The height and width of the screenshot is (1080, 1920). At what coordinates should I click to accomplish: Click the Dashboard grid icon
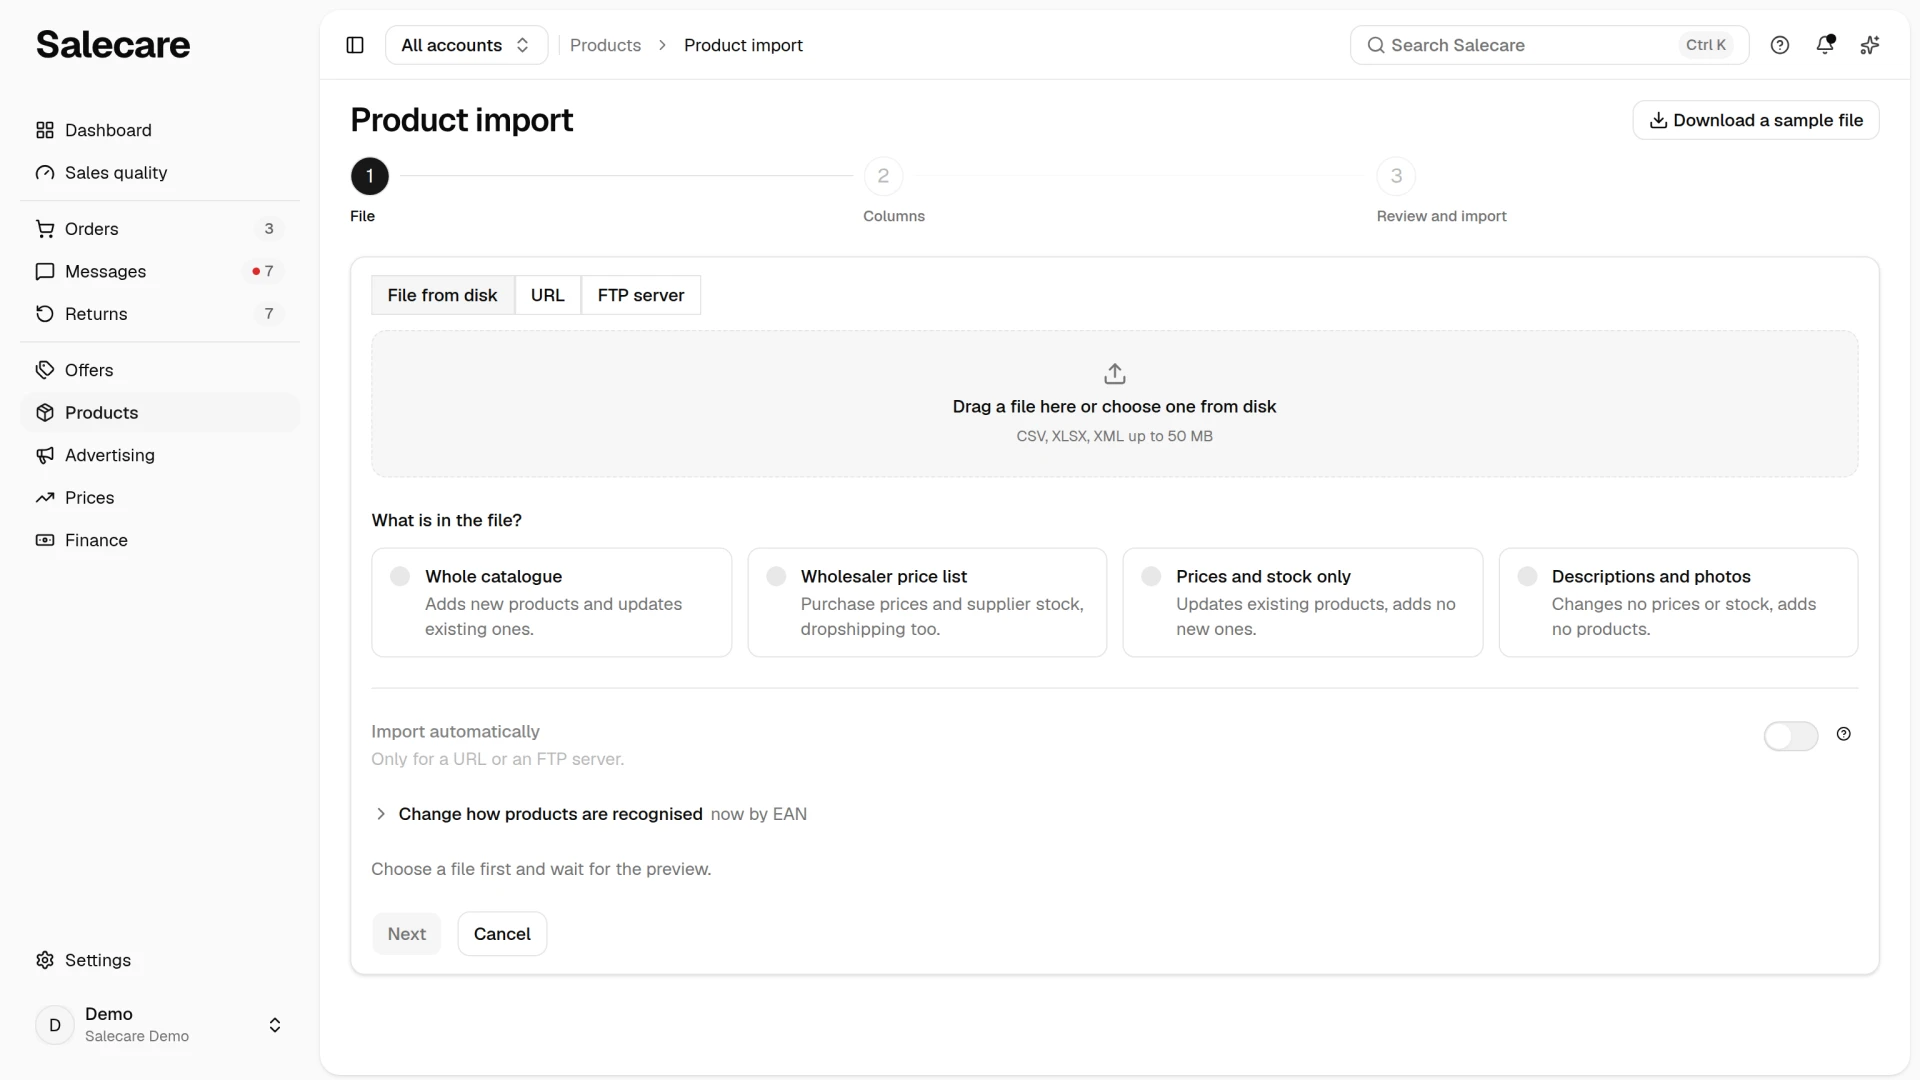(45, 130)
